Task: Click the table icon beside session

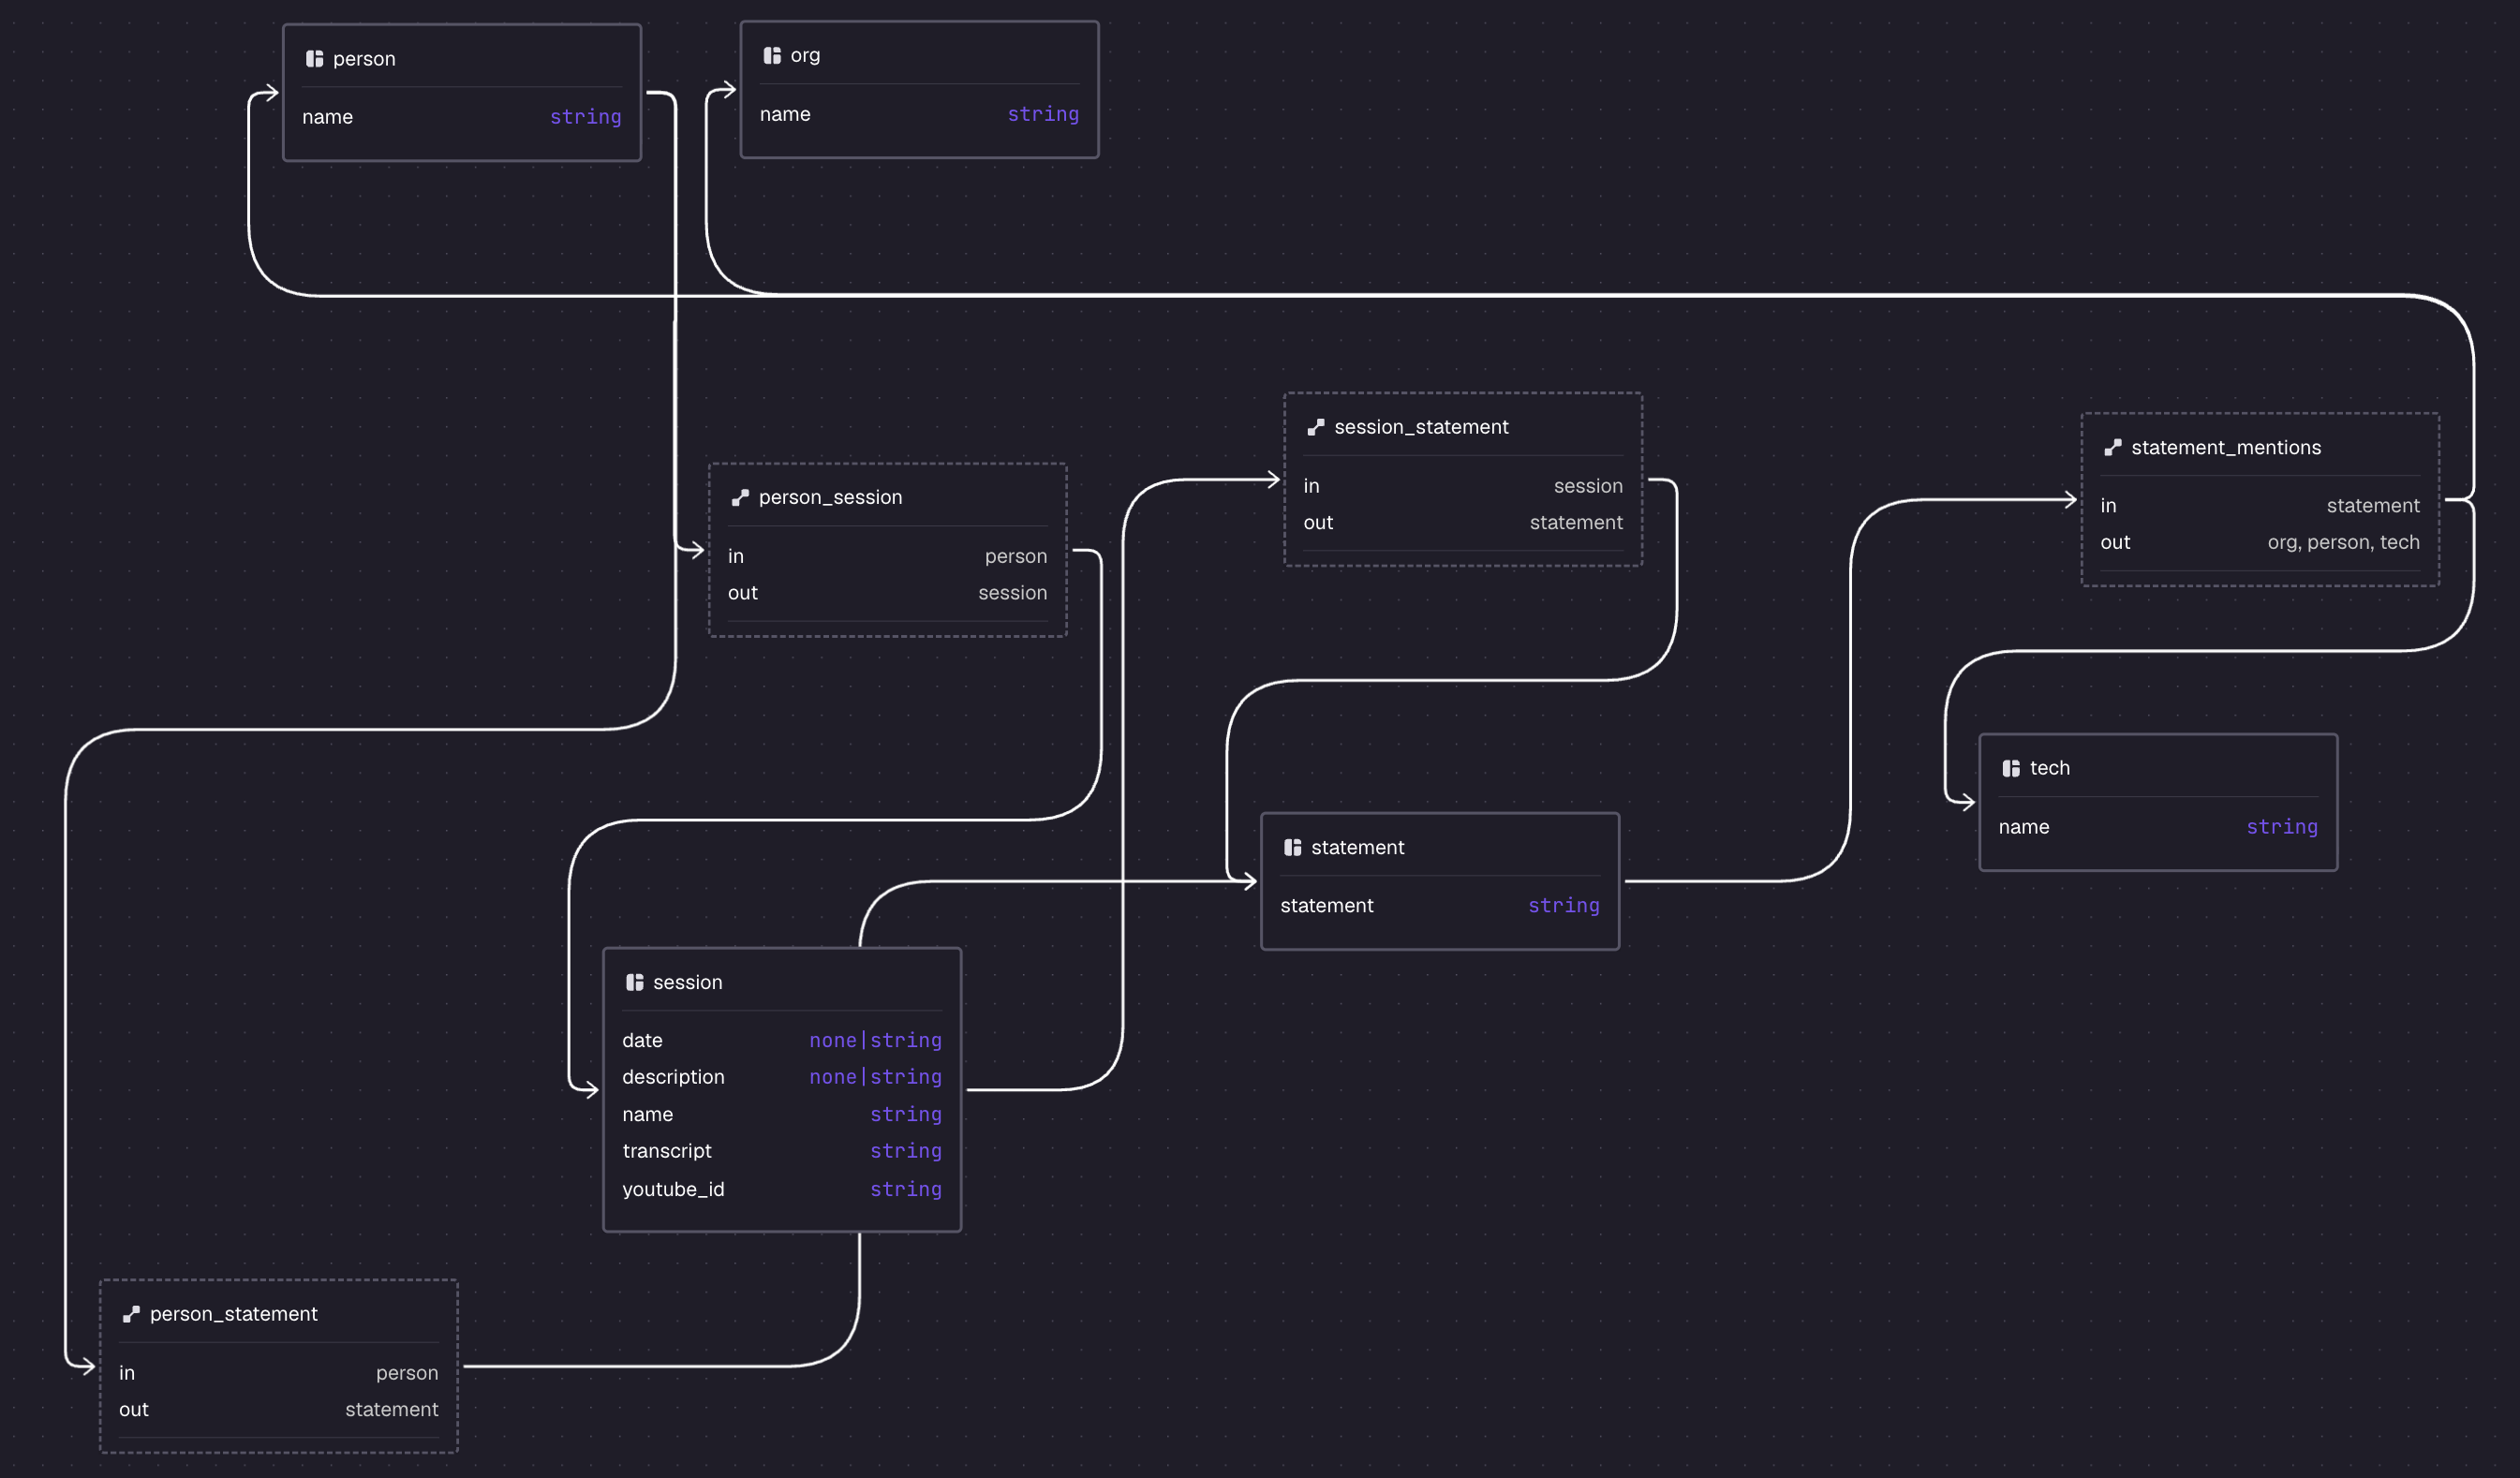Action: [634, 982]
